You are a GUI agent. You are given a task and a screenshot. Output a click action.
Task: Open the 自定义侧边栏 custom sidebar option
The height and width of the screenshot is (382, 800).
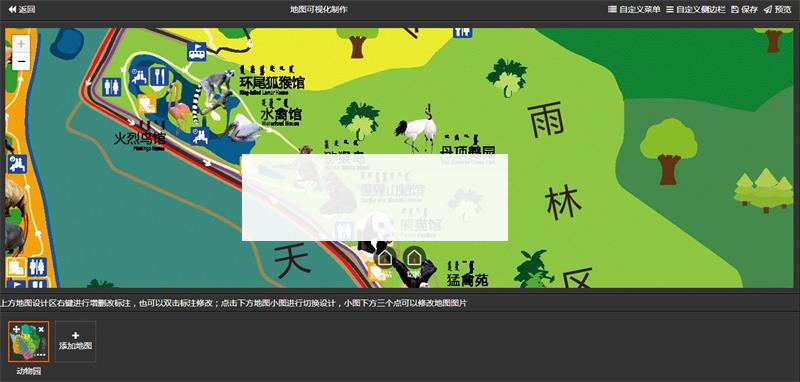coord(695,9)
